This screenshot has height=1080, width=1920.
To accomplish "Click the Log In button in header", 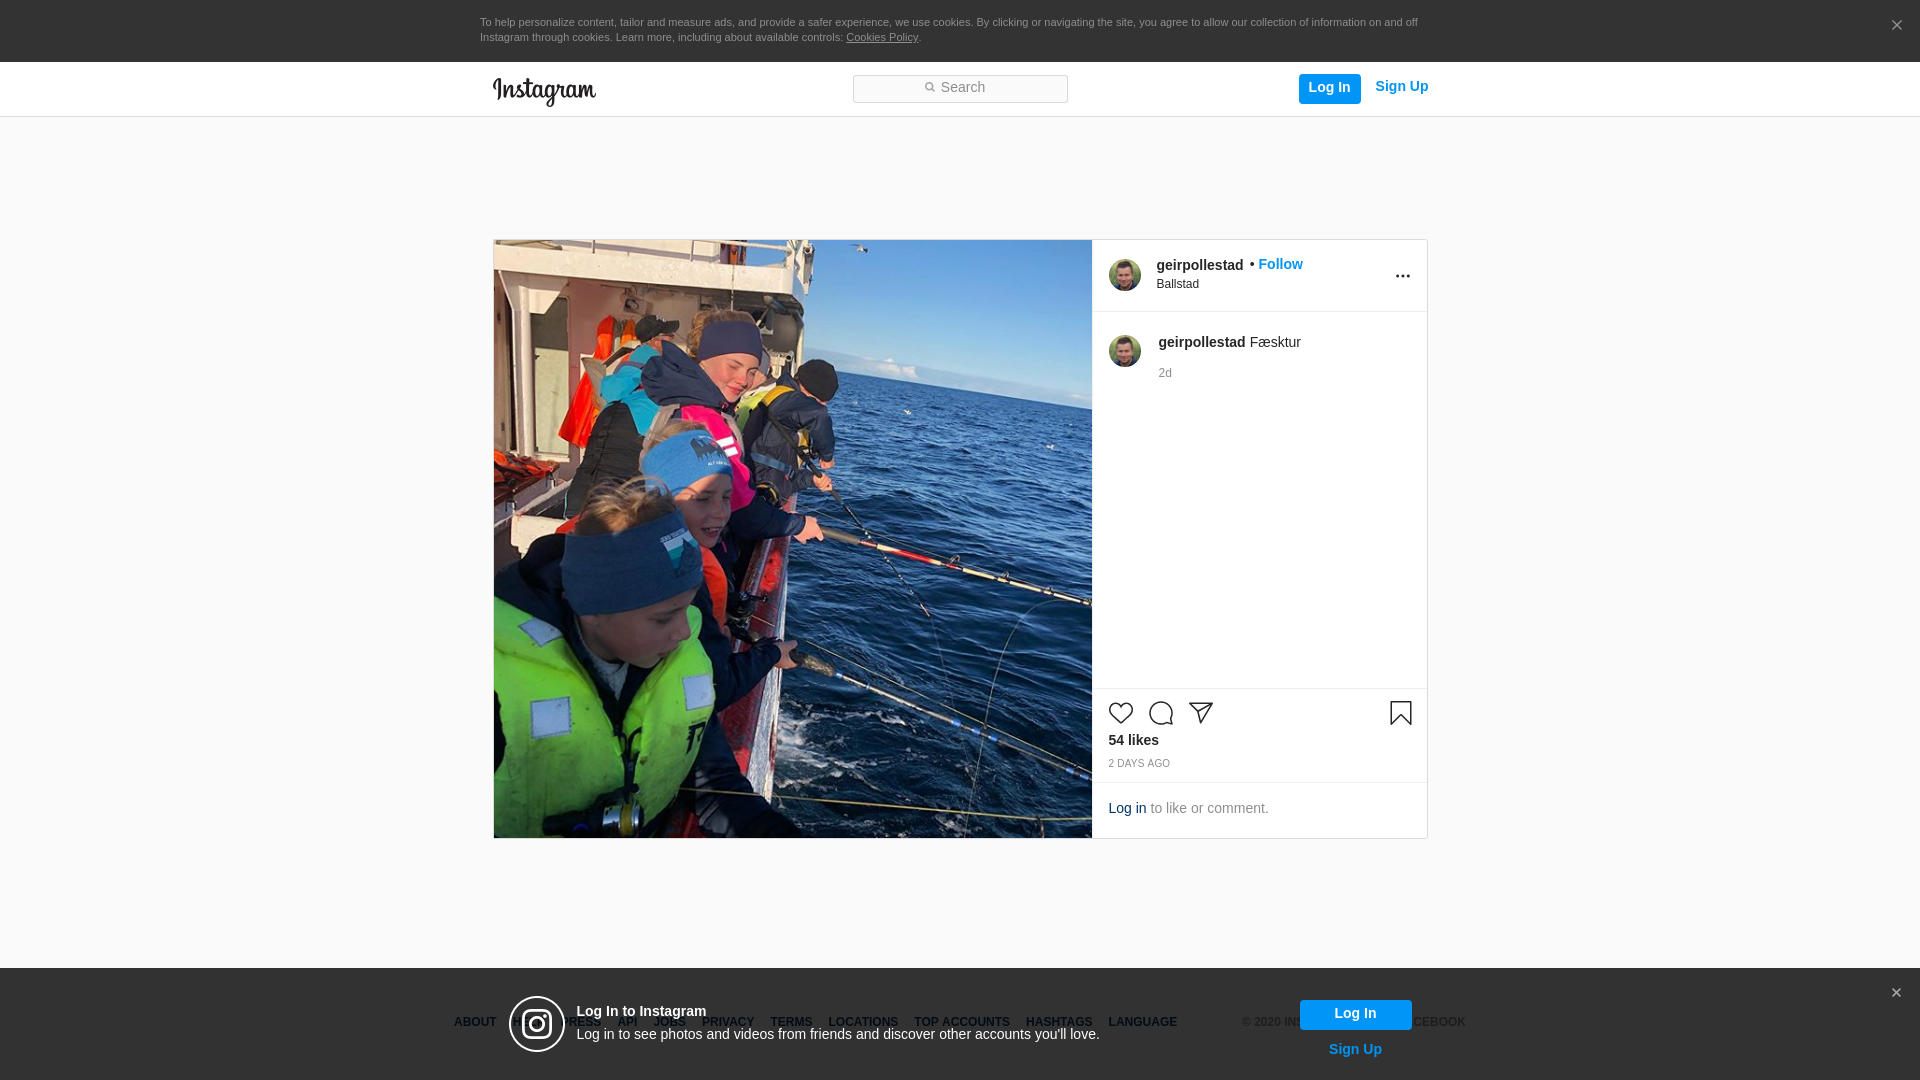I will 1329,88.
